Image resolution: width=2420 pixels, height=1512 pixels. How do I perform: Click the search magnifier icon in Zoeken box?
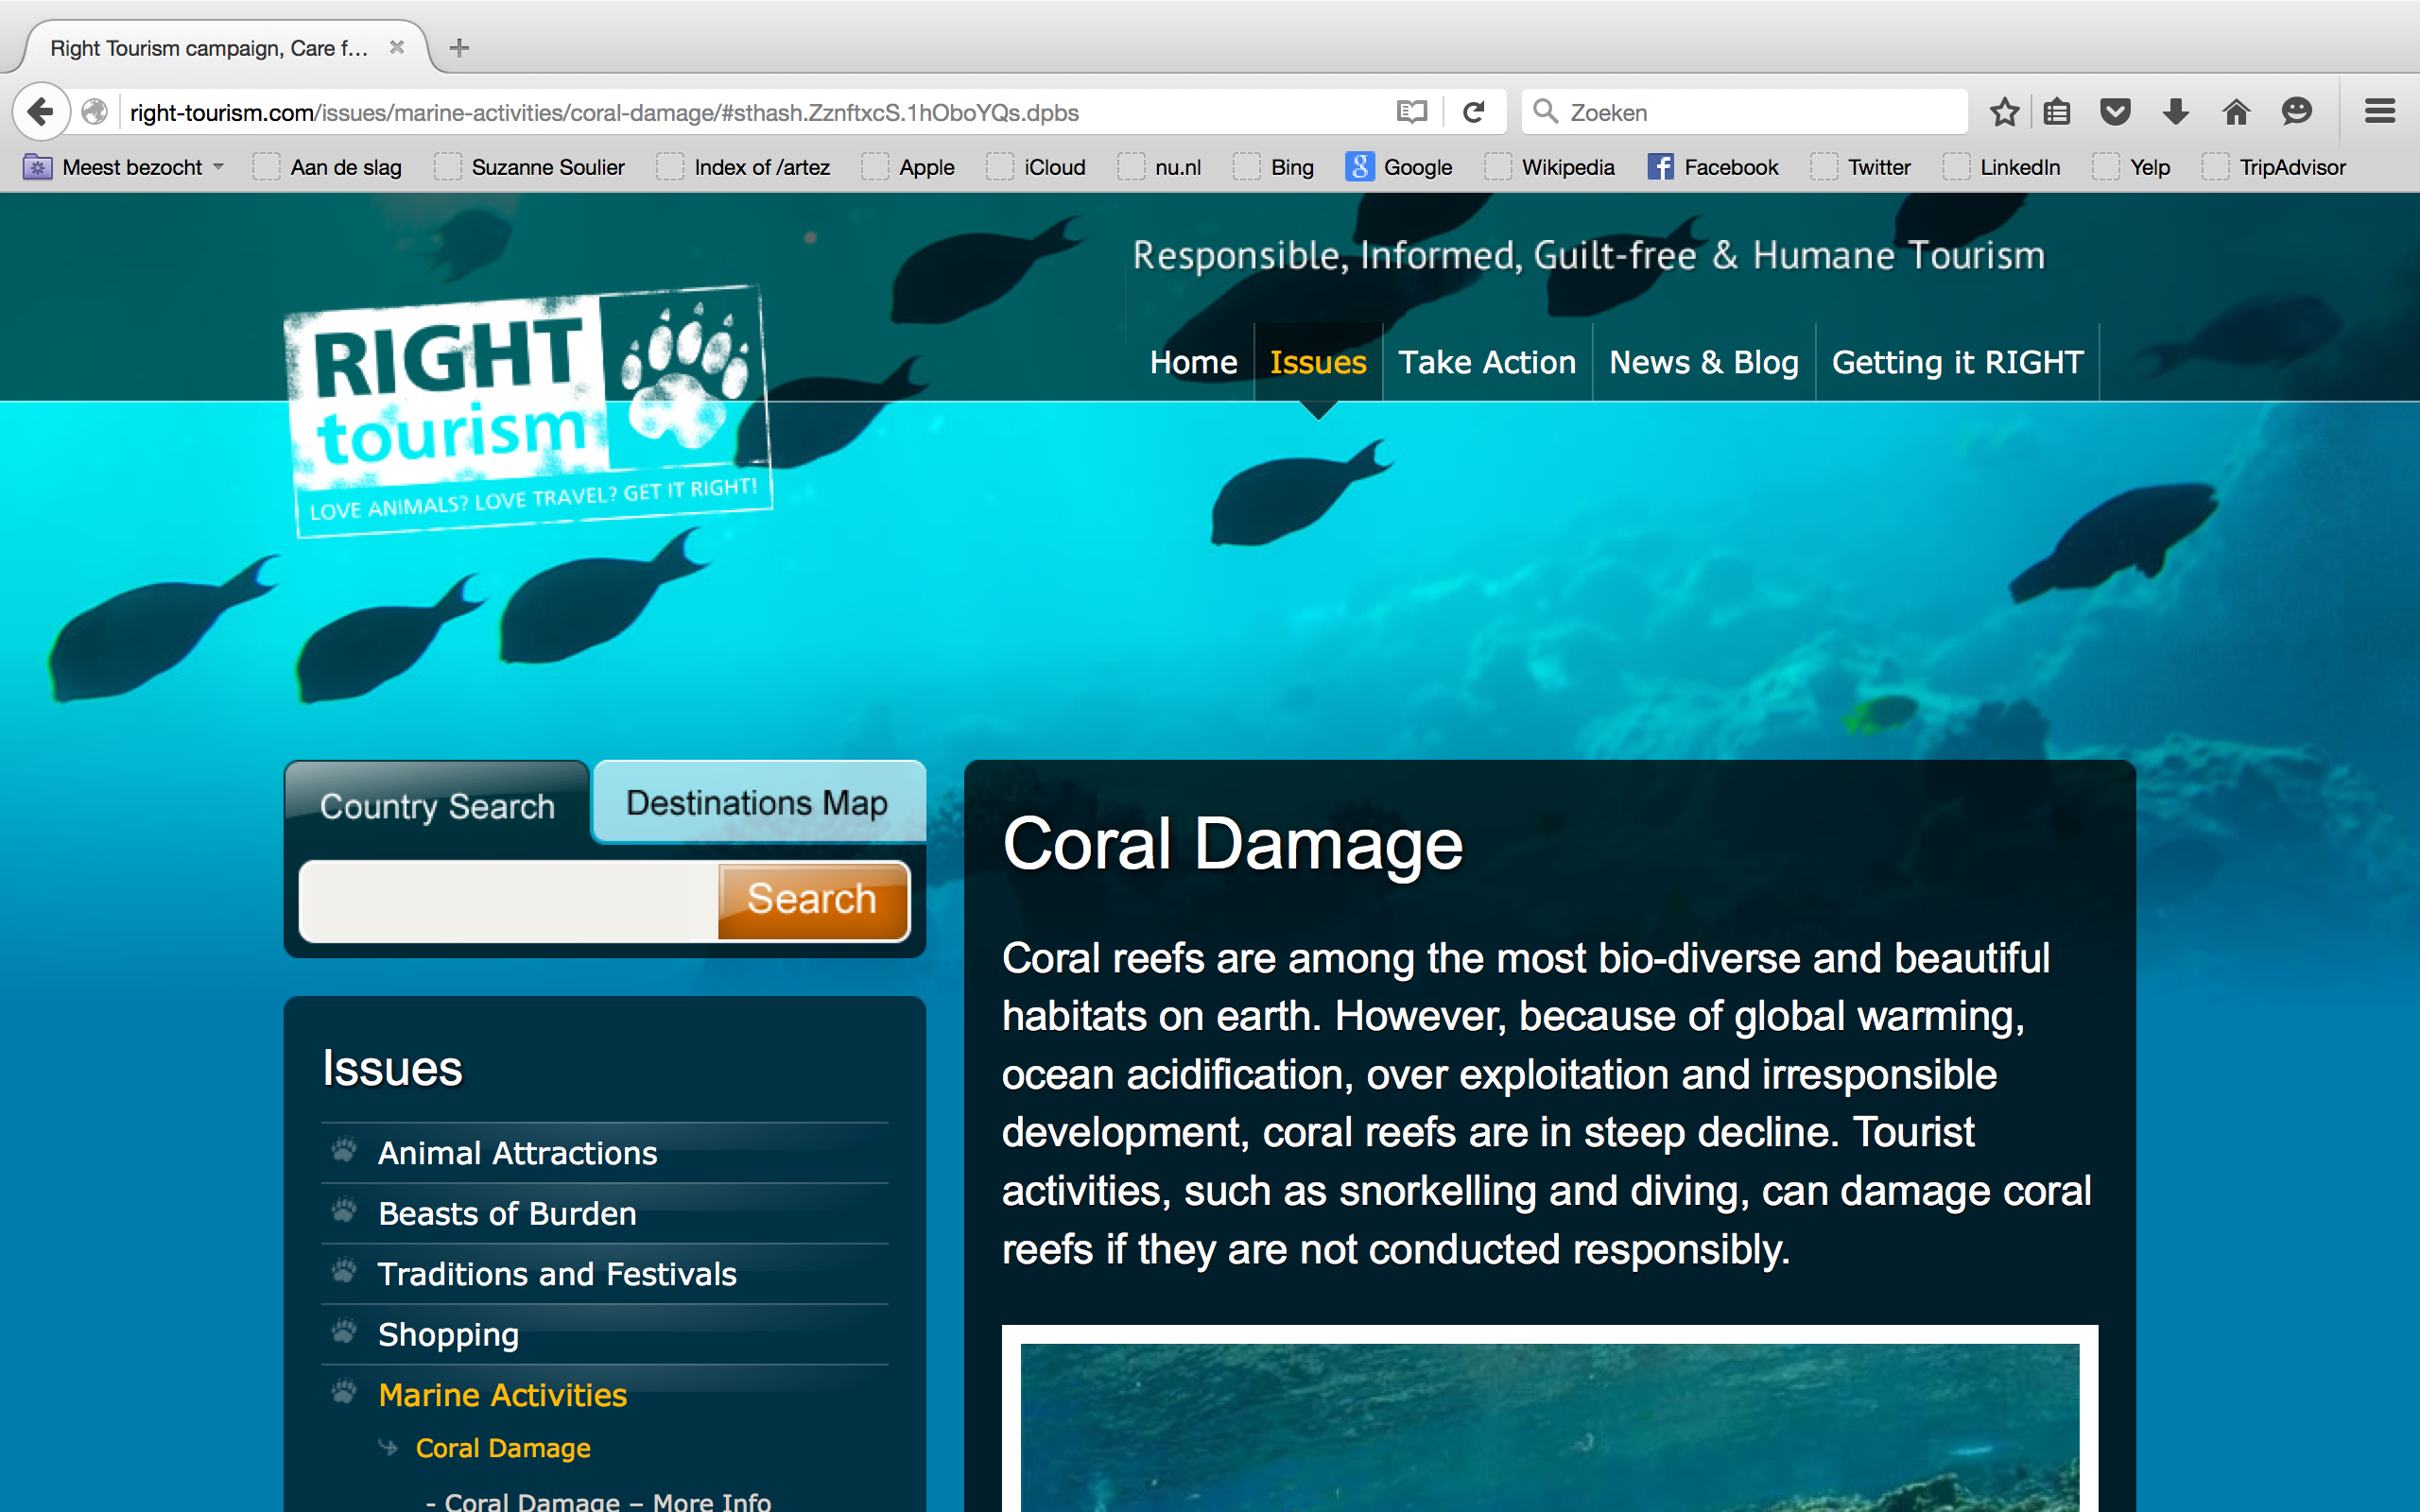[1545, 111]
